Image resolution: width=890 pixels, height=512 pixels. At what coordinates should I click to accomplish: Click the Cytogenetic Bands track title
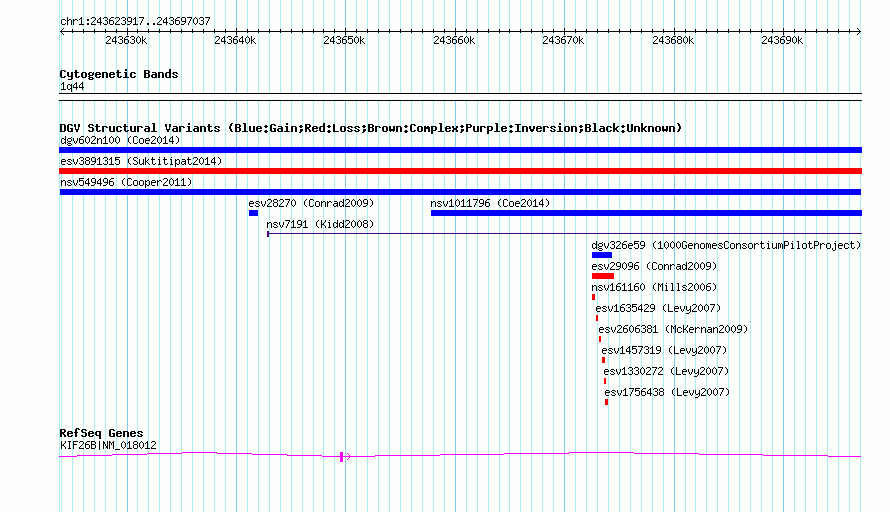tap(119, 74)
